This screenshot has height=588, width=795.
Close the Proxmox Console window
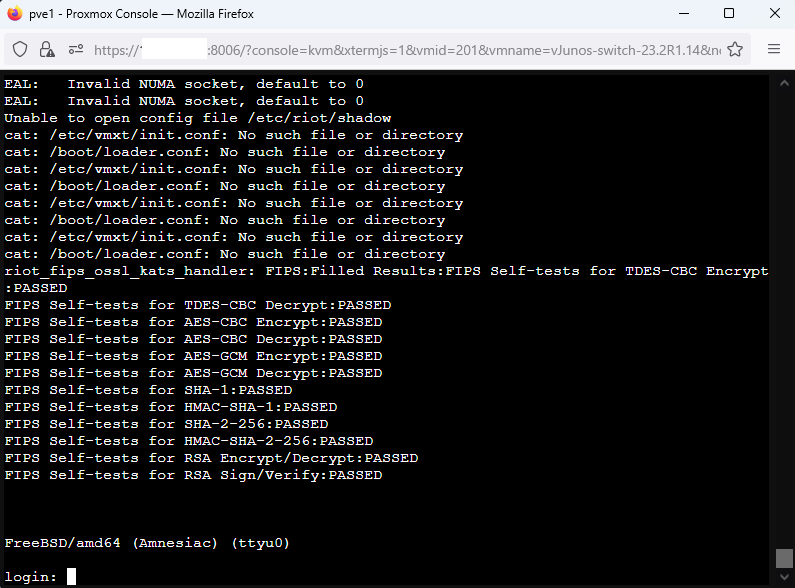[x=775, y=14]
